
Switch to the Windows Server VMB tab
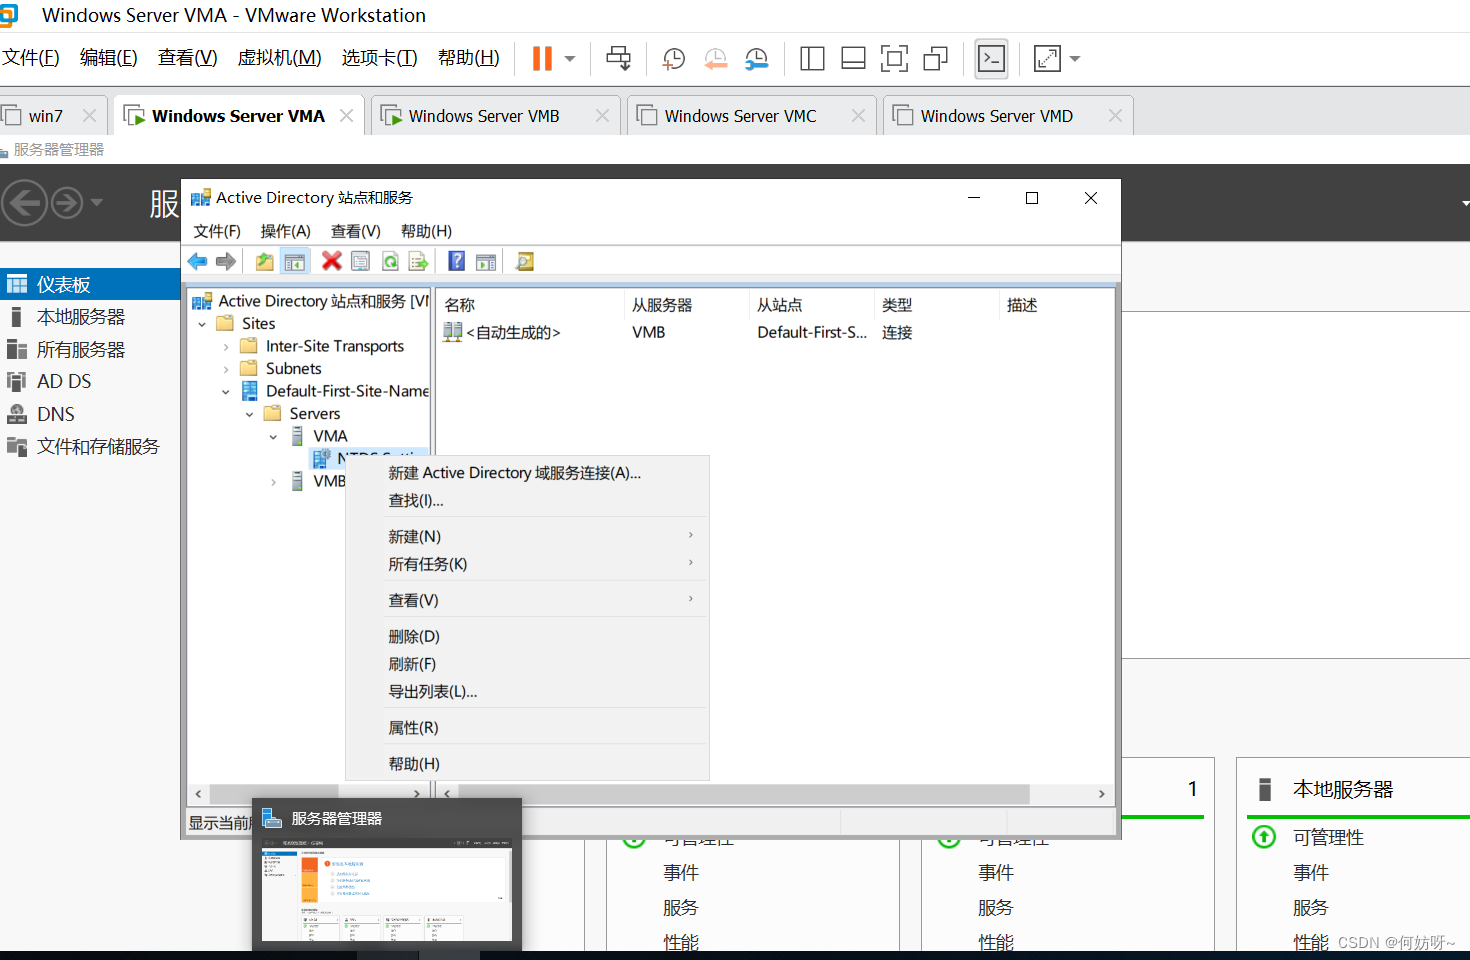[484, 116]
